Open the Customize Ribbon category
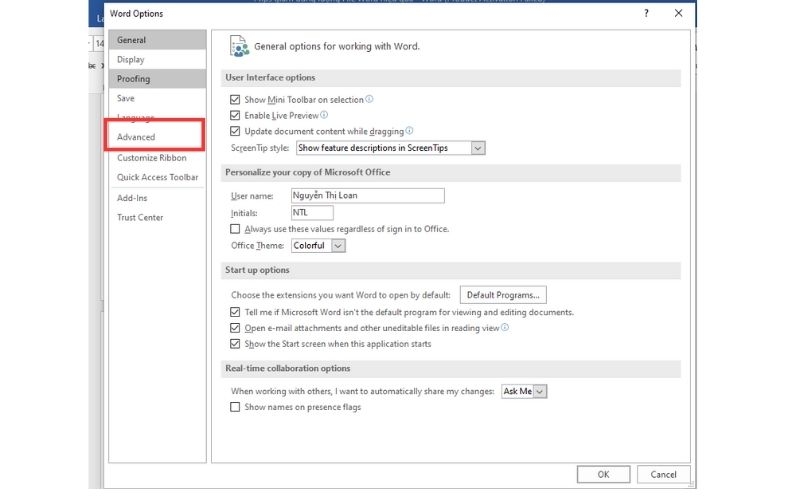This screenshot has height=500, width=800. 157,158
